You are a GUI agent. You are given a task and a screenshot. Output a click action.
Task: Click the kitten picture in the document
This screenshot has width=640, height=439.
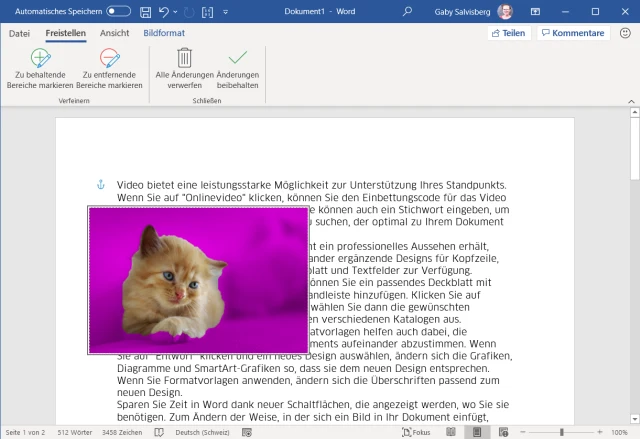(198, 279)
